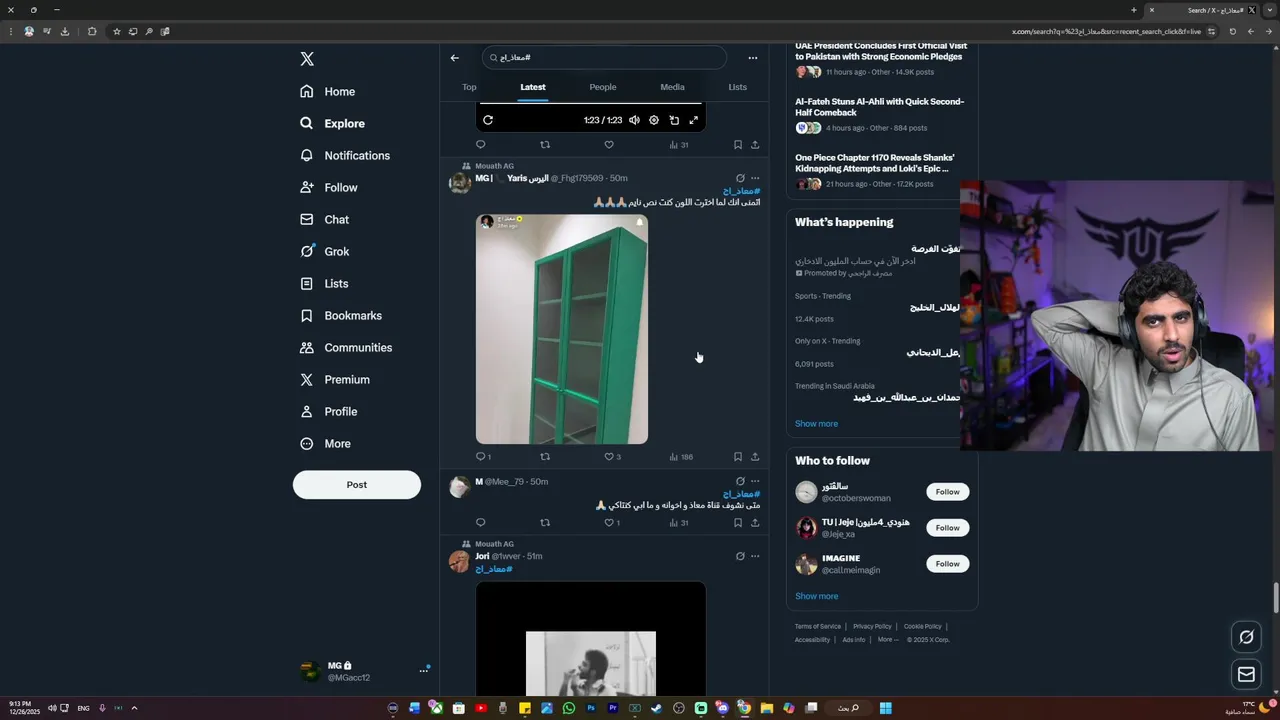The height and width of the screenshot is (720, 1280).
Task: Open the green cabinet image
Action: [562, 329]
